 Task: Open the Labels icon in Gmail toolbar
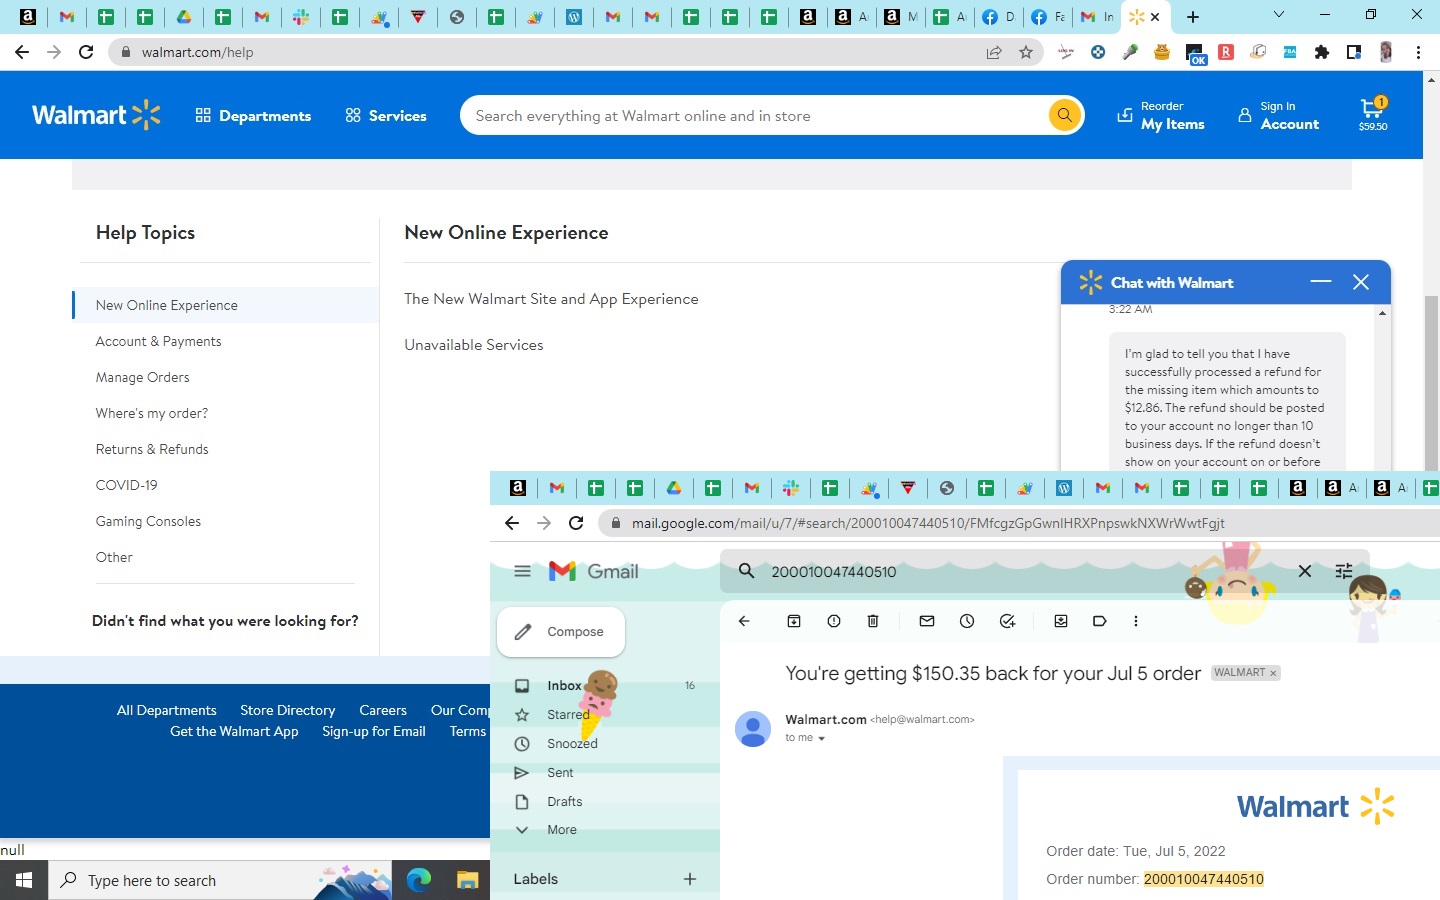(1100, 621)
